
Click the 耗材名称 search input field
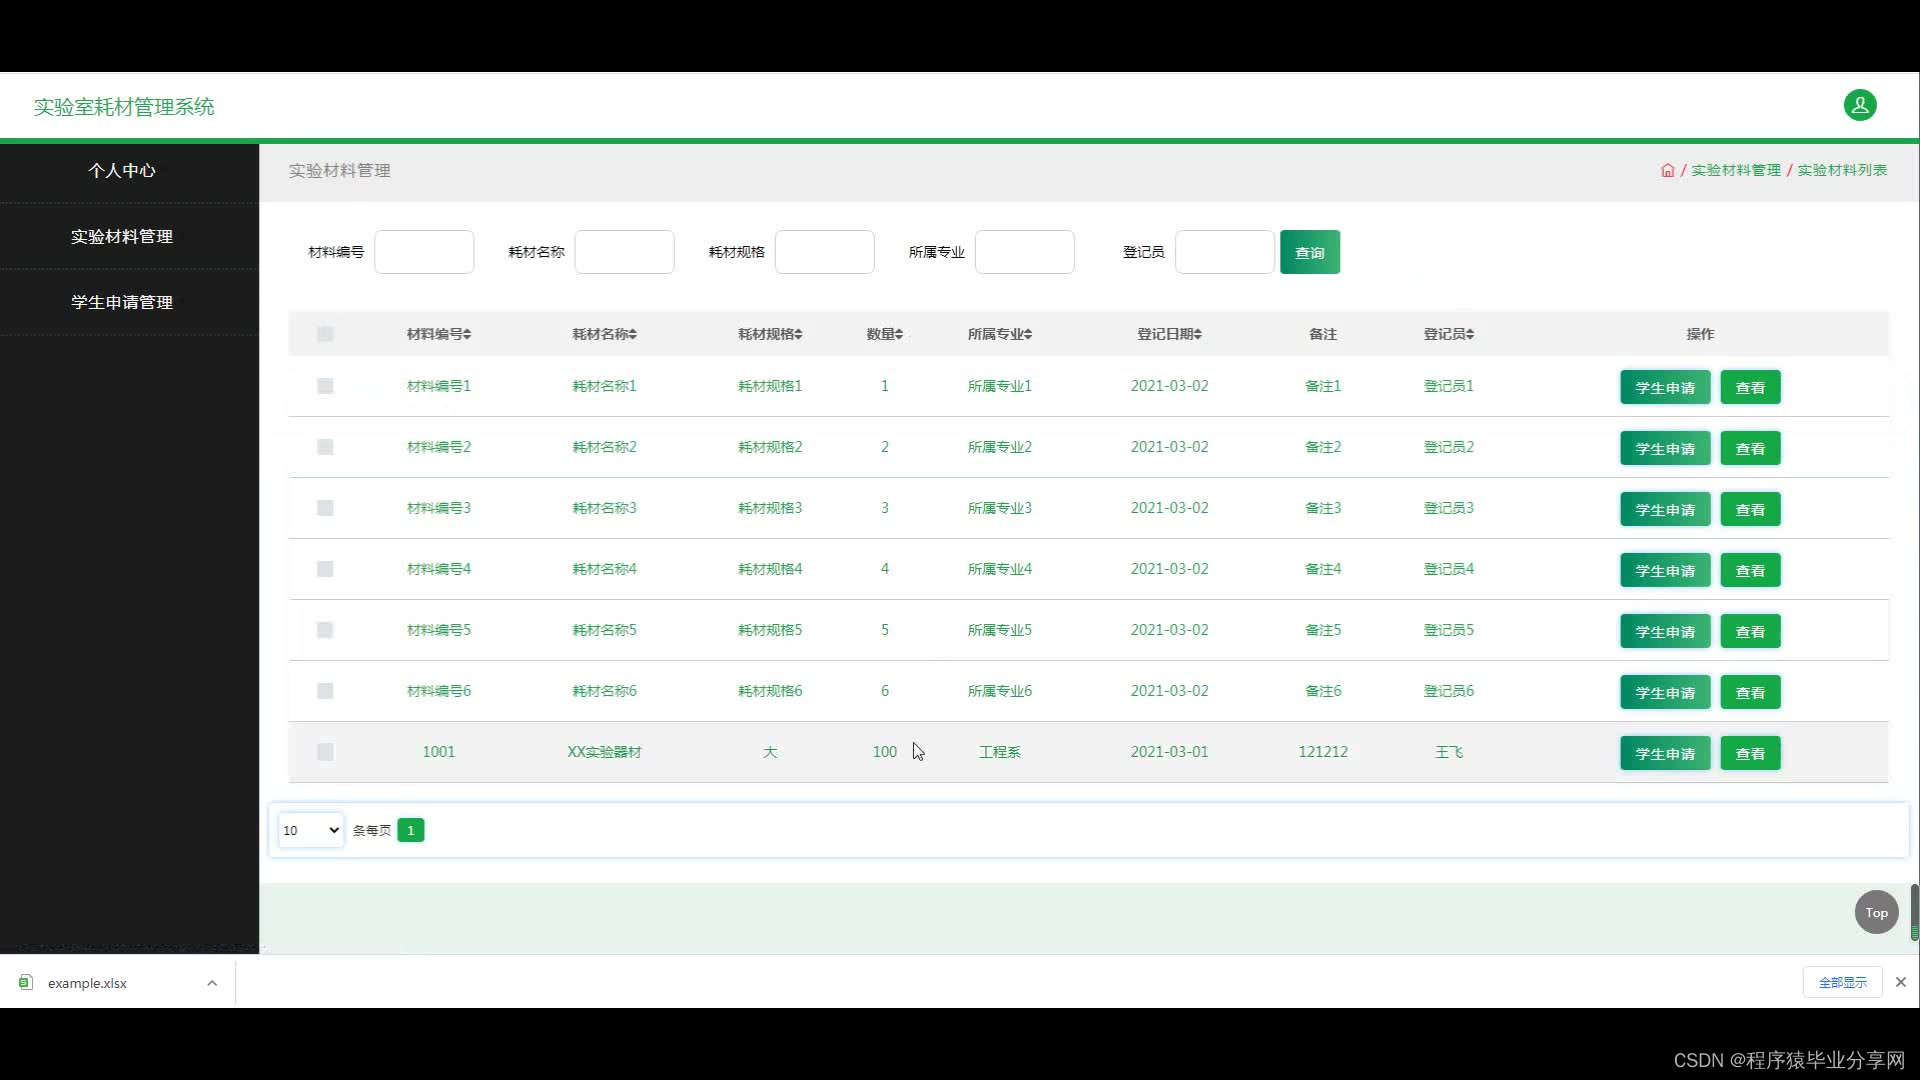click(x=624, y=252)
